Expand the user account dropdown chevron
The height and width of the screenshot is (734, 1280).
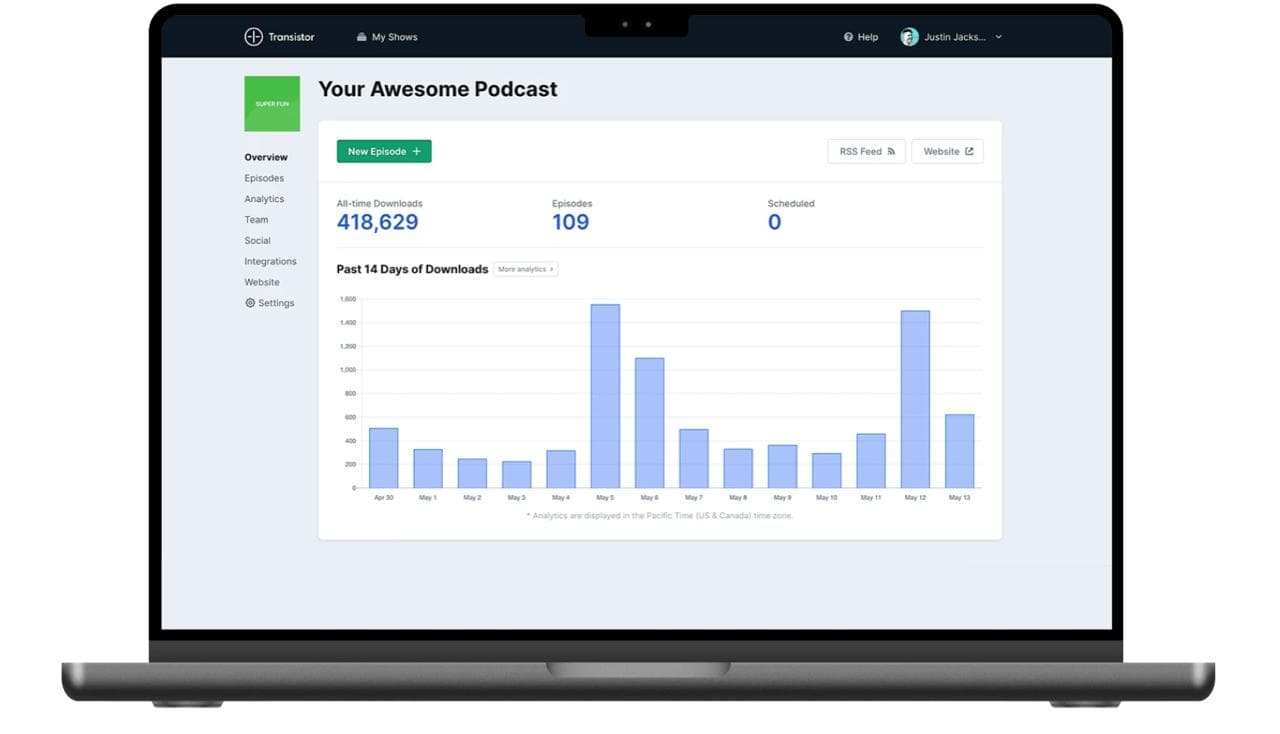(x=998, y=37)
